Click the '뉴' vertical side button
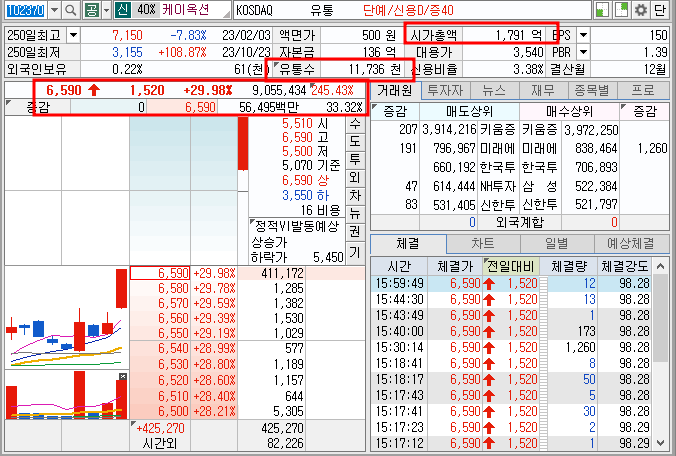Screen dimensions: 676x456 [355, 213]
